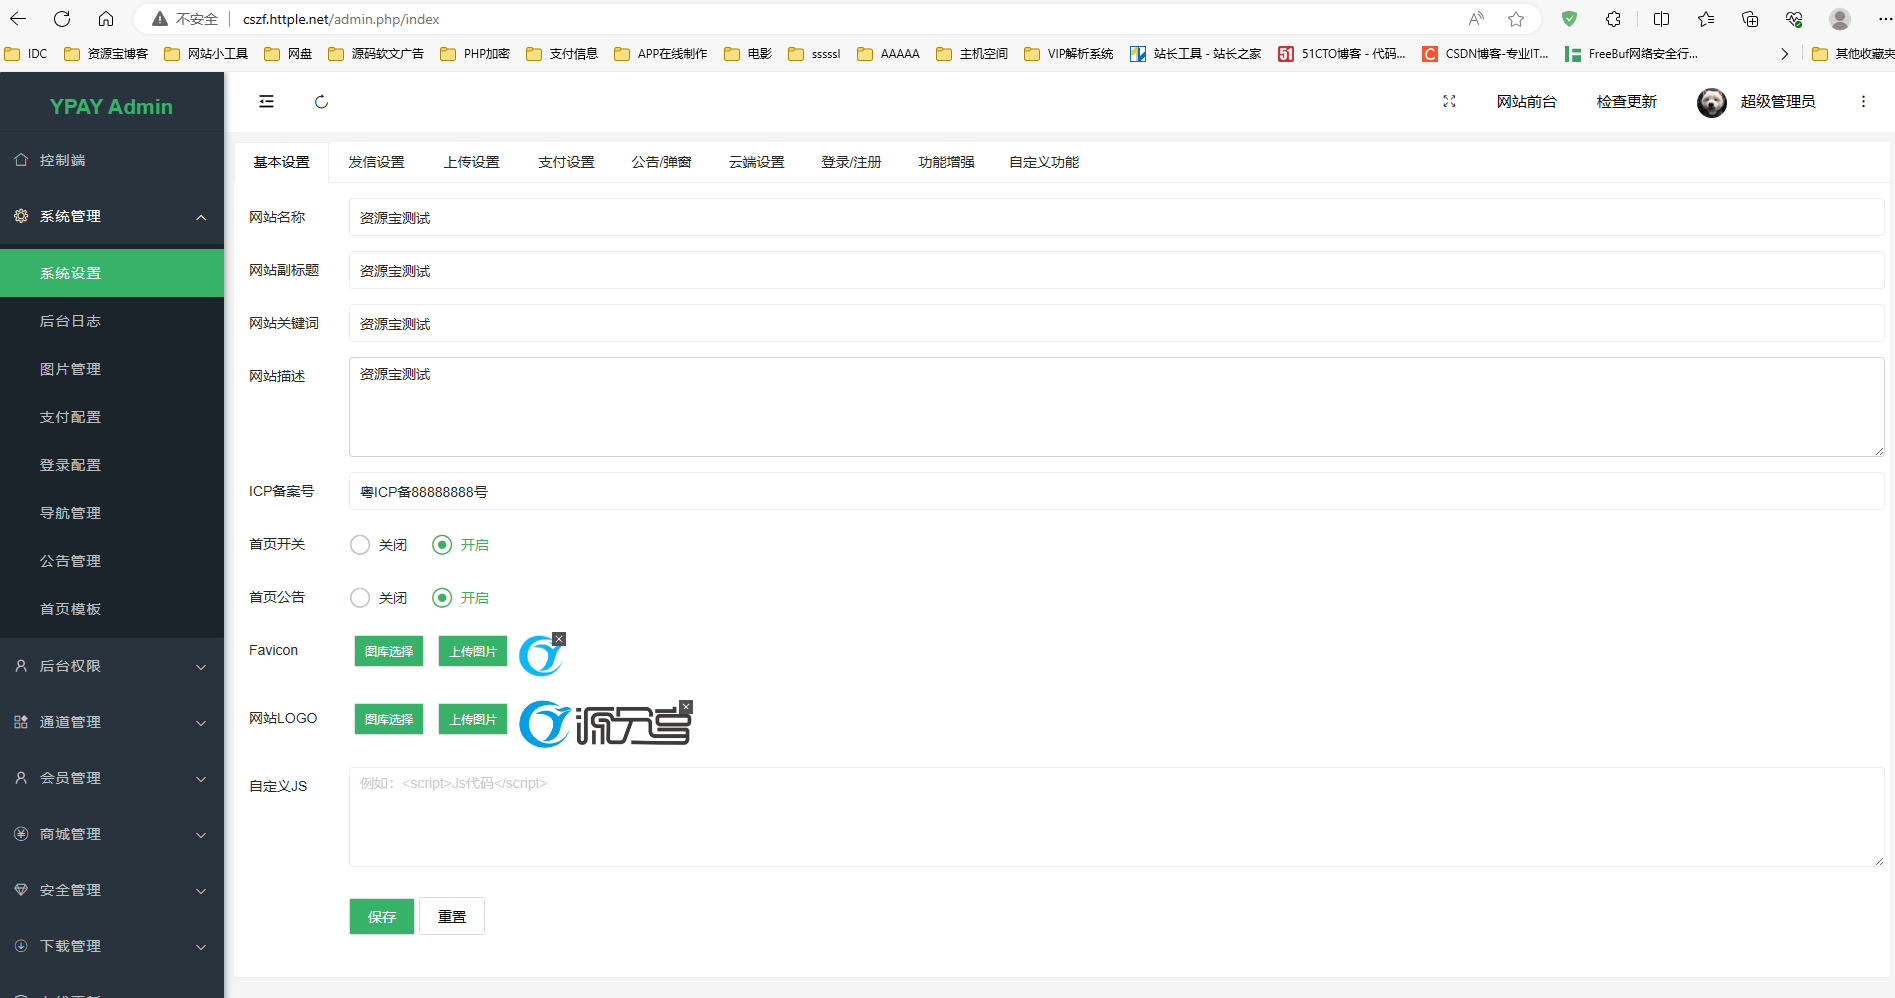The width and height of the screenshot is (1895, 998).
Task: Click the green 保存 button
Action: 381,916
